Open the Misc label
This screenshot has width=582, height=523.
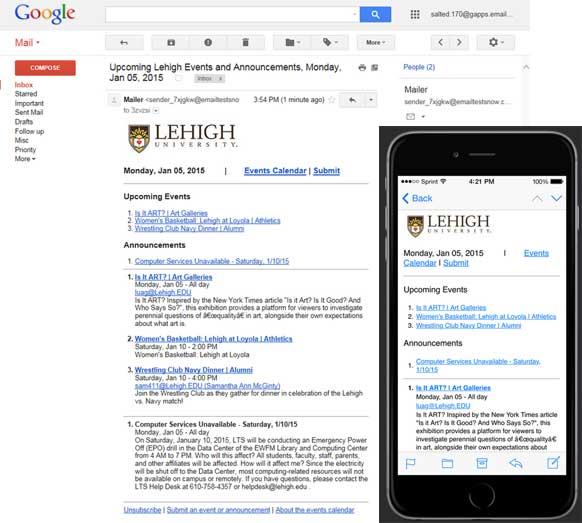click(x=22, y=140)
